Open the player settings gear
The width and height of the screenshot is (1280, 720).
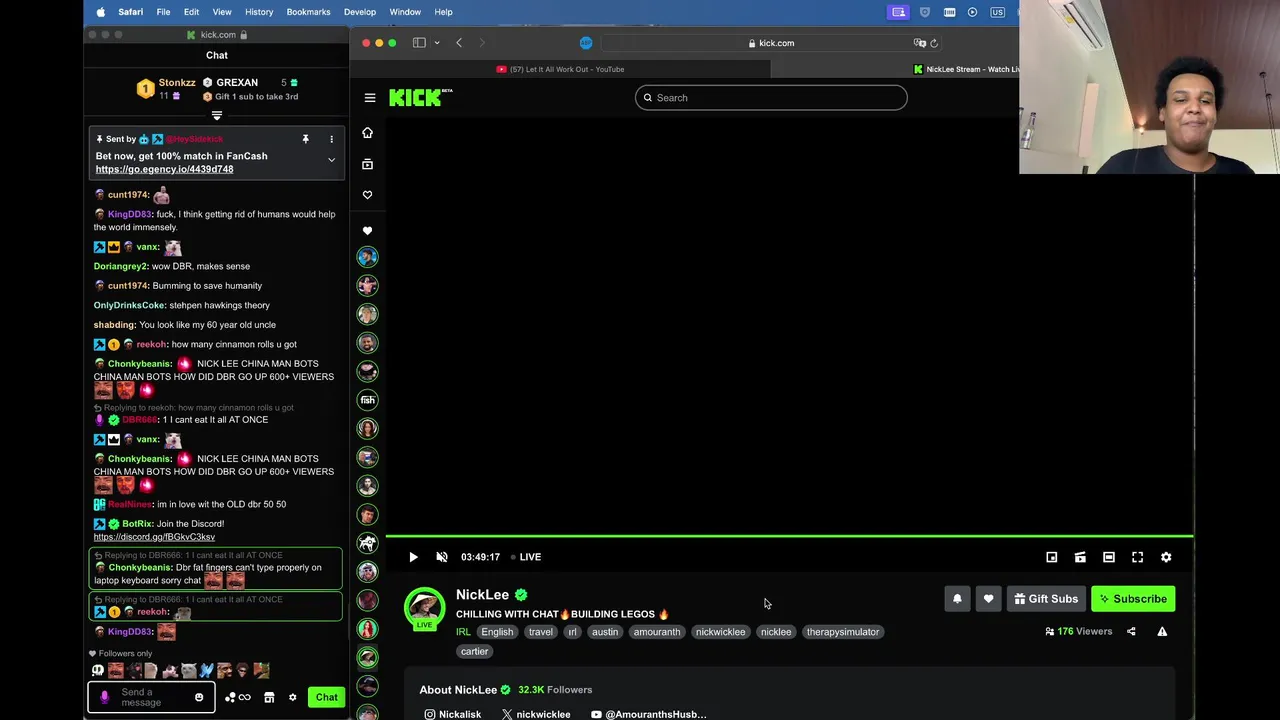[1166, 557]
